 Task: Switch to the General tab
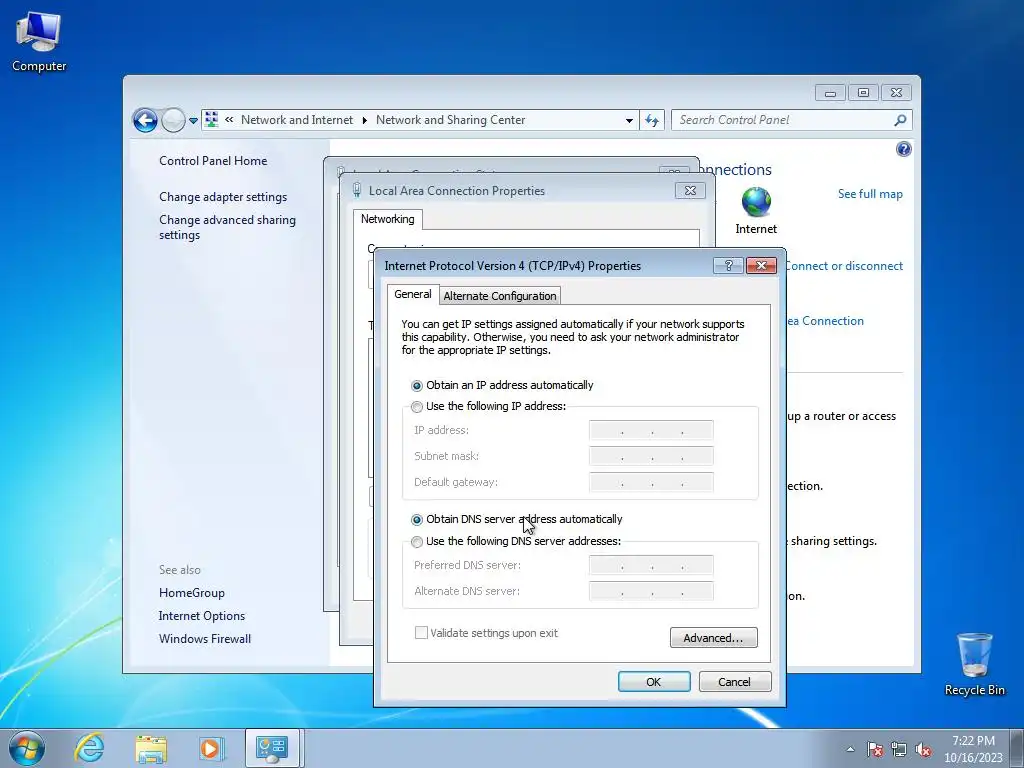pyautogui.click(x=413, y=295)
